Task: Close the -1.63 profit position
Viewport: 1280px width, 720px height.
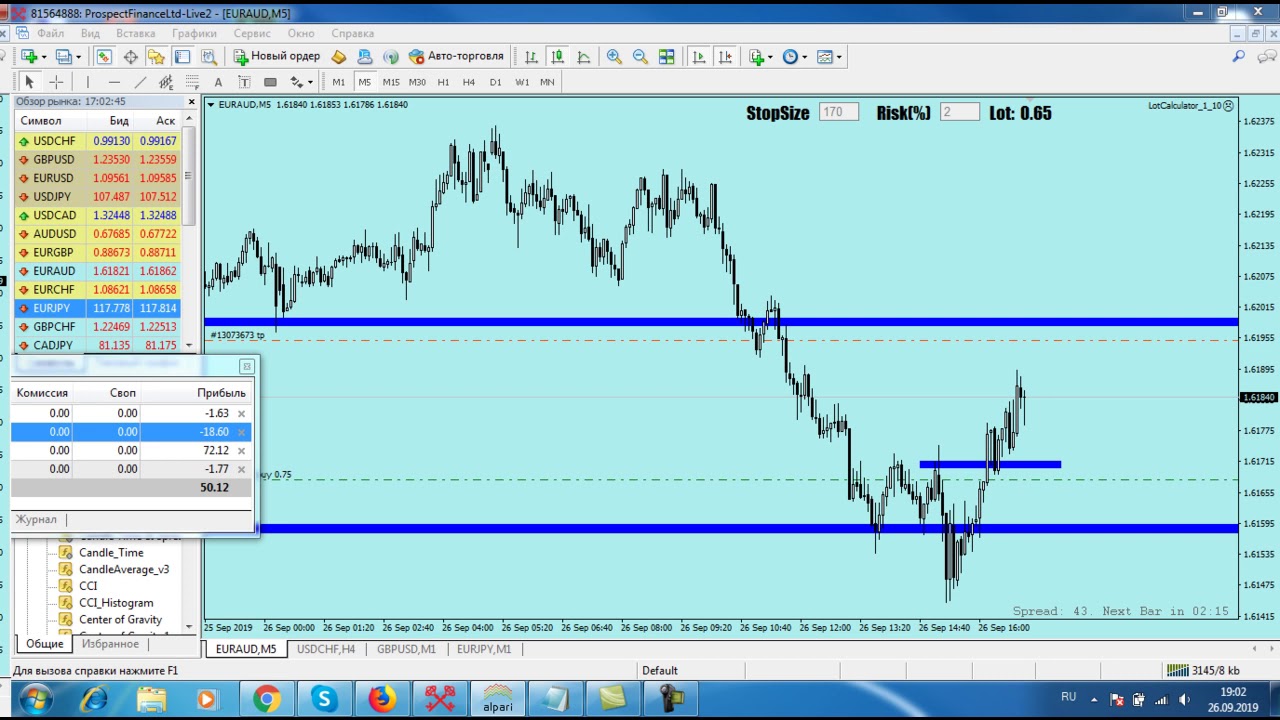Action: pos(241,413)
